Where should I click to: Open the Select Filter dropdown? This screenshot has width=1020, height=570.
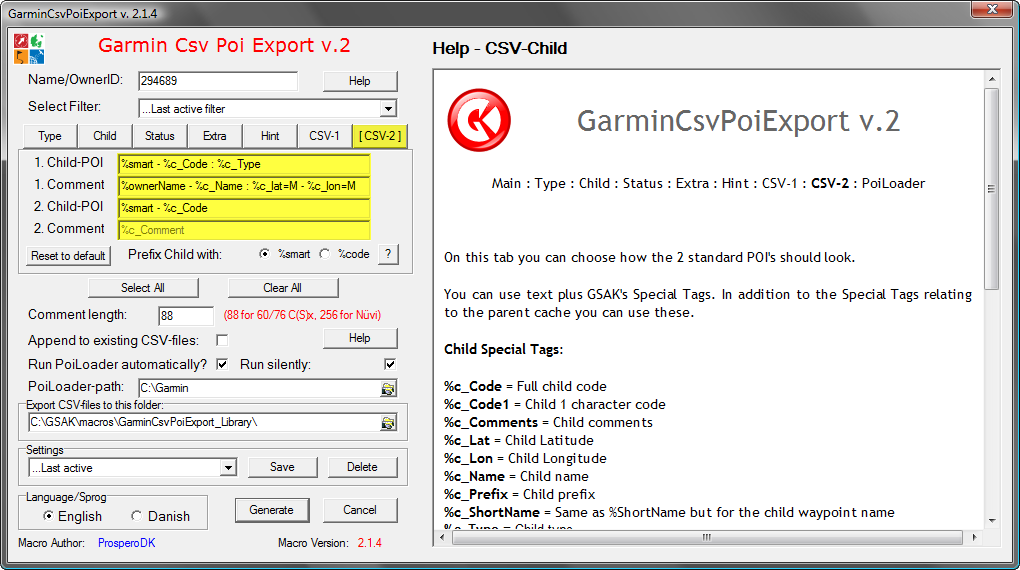point(388,109)
